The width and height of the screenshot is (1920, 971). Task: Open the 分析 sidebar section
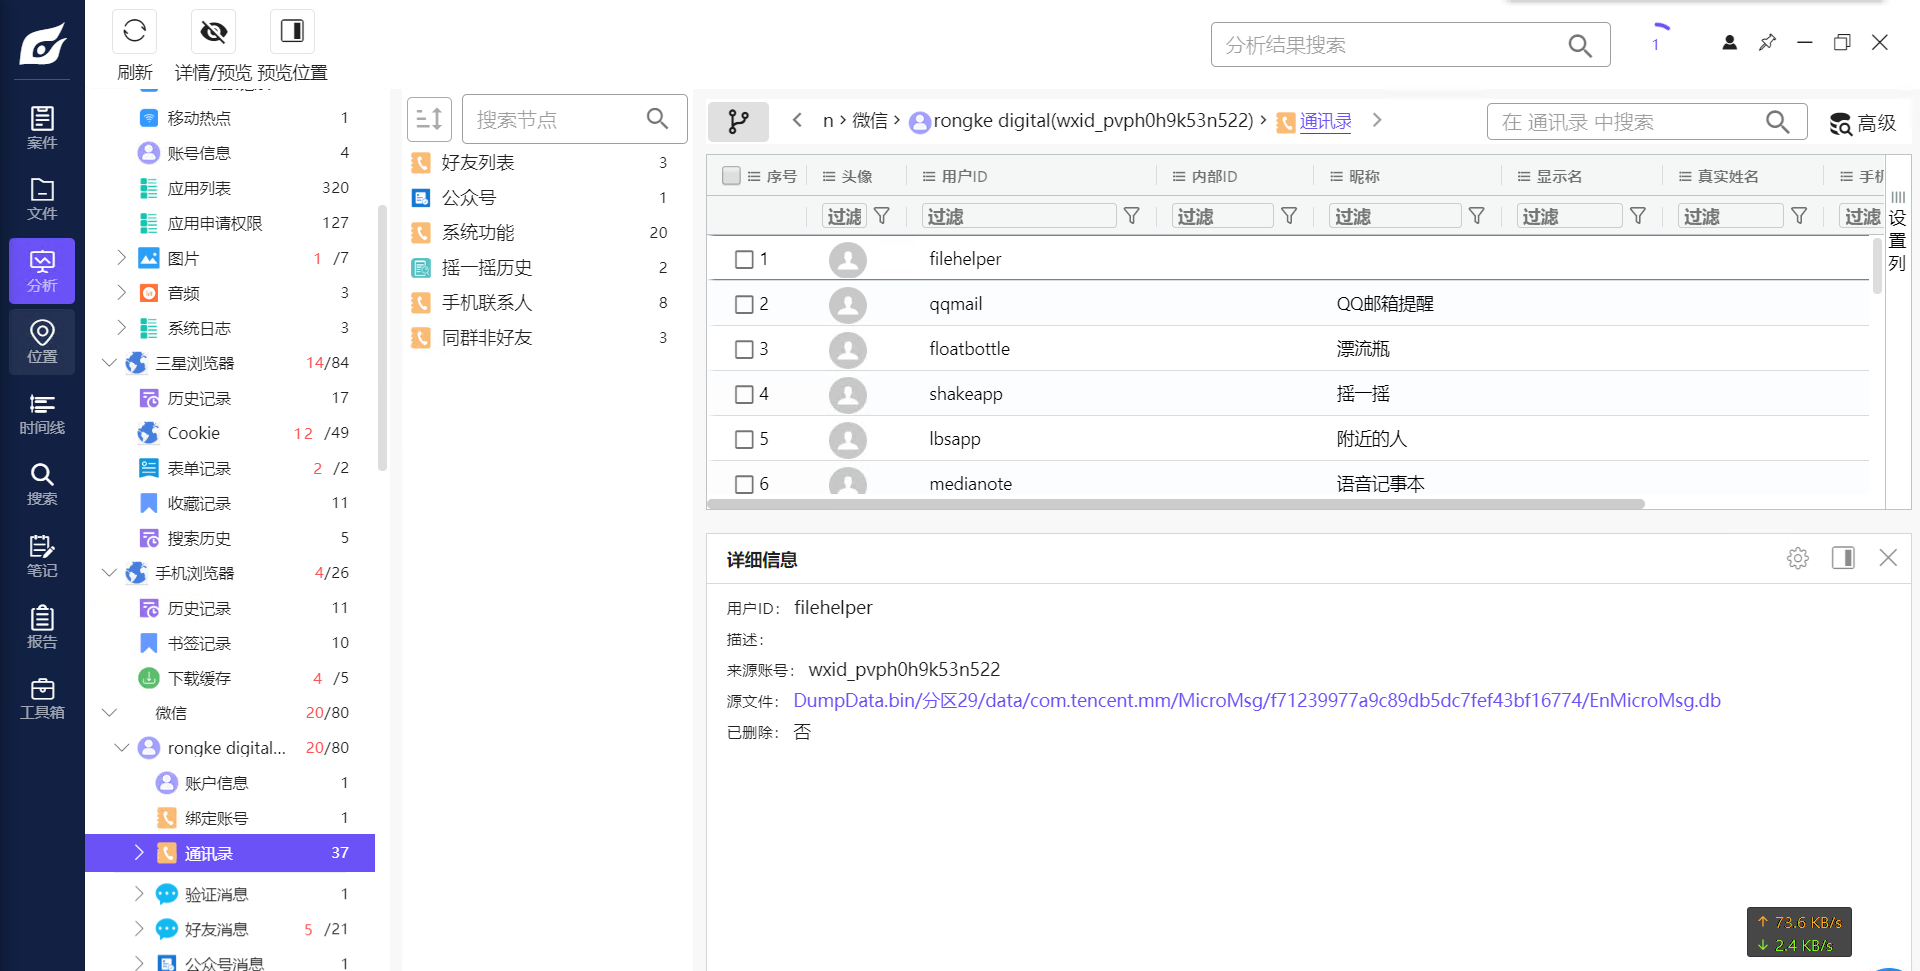[x=42, y=271]
